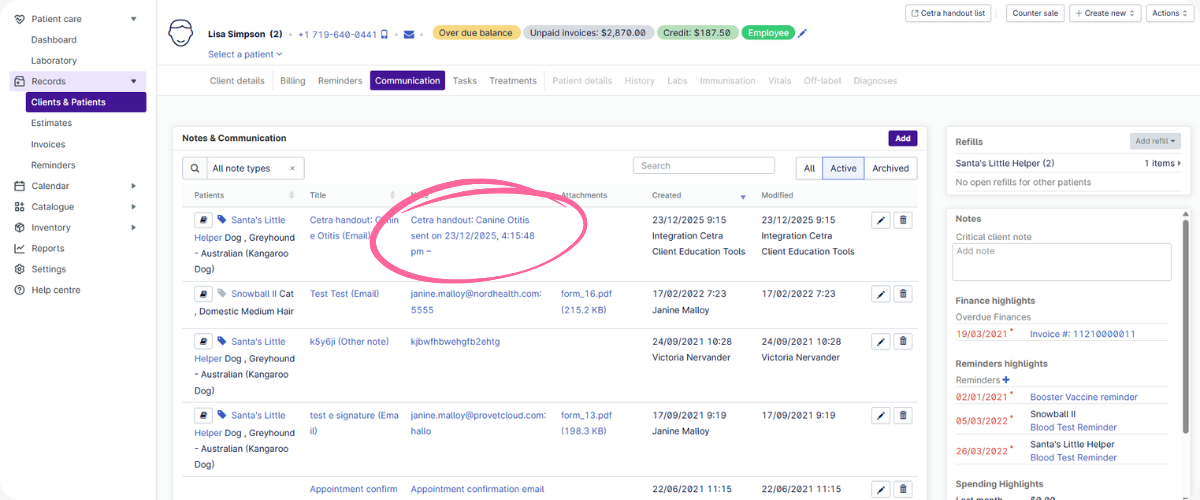Expand the Catalogue menu

click(x=134, y=207)
